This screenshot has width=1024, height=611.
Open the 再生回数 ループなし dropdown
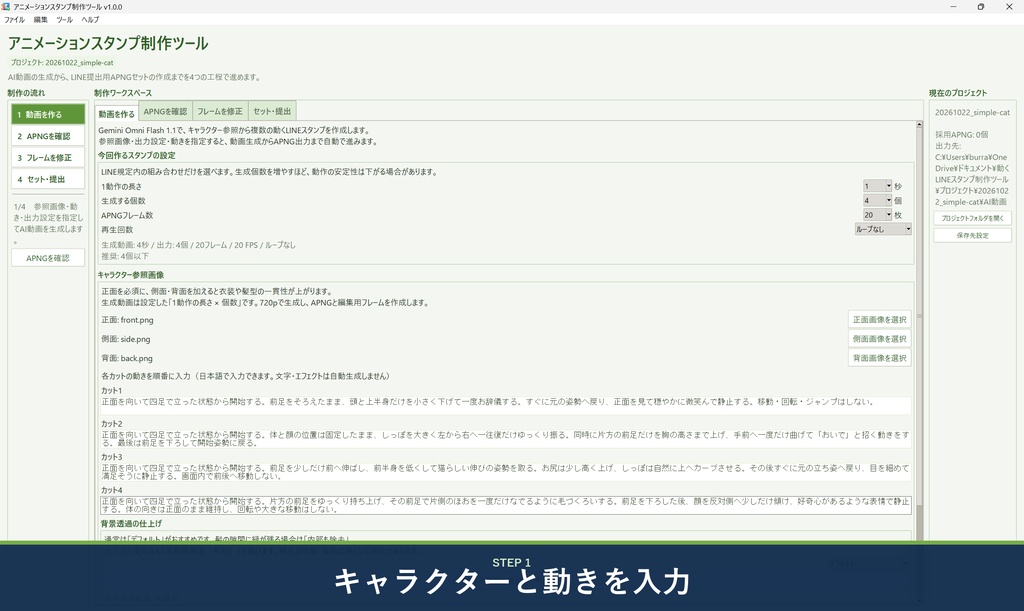(x=883, y=229)
